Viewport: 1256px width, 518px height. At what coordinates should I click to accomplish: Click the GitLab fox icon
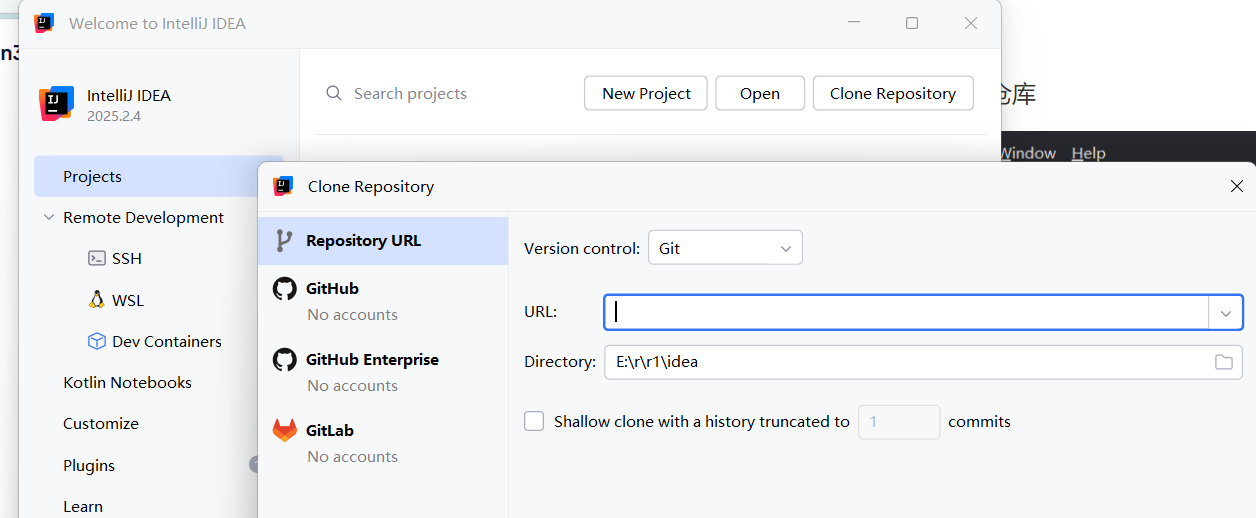pos(285,430)
